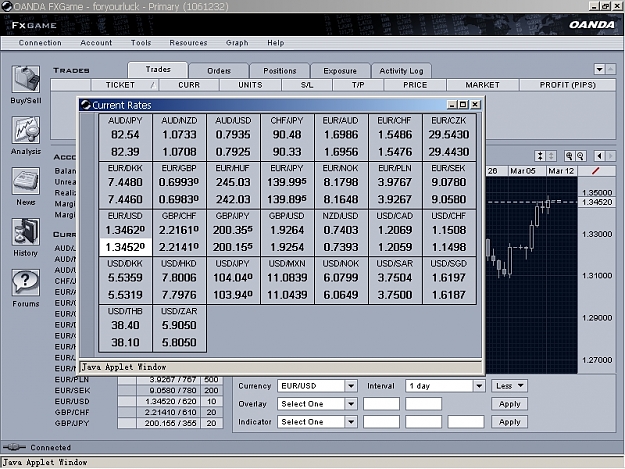Select NZD/USD cell in Current Rates
Image resolution: width=625 pixels, height=469 pixels.
tap(341, 233)
